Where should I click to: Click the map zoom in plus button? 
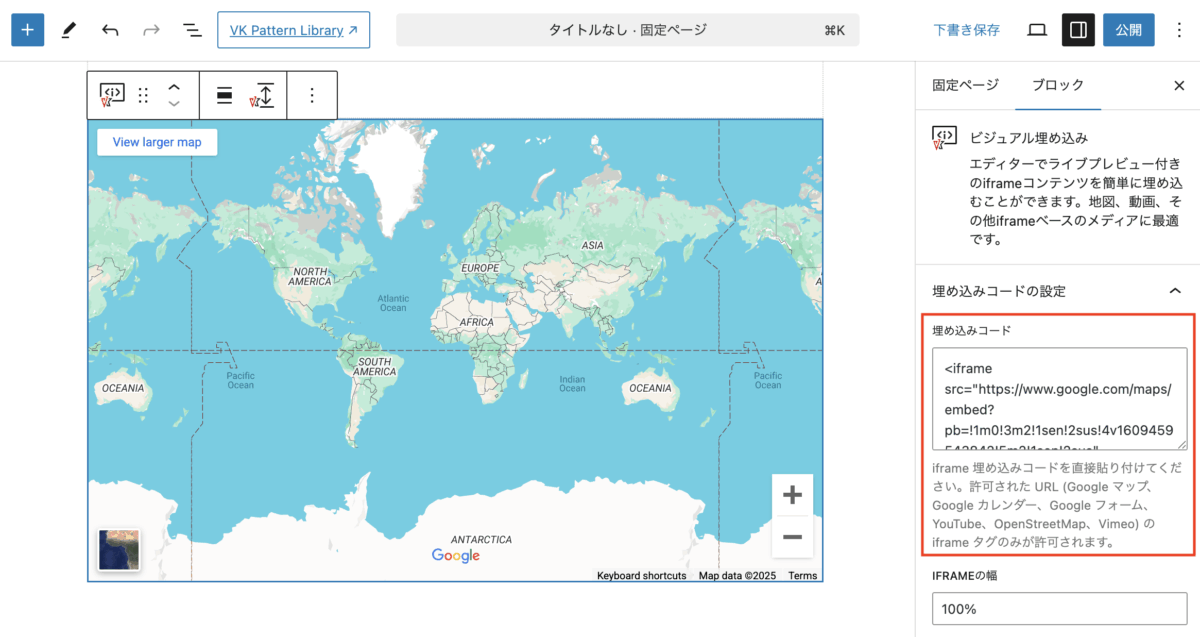[x=792, y=495]
